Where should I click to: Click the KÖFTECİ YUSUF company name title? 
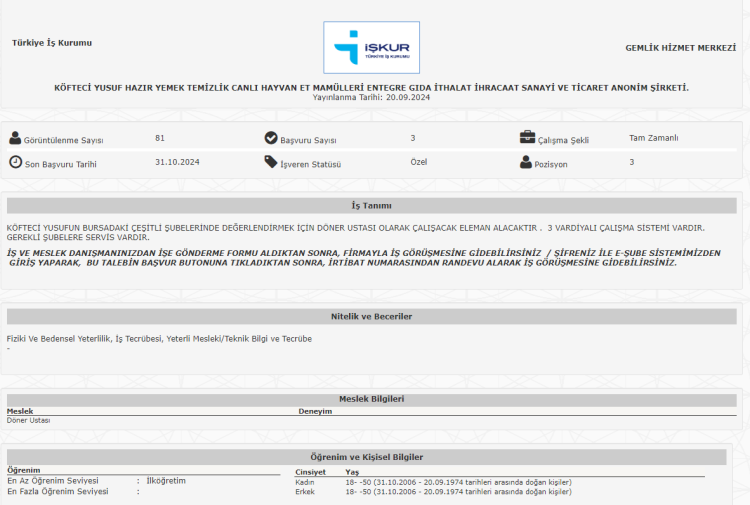pos(371,88)
